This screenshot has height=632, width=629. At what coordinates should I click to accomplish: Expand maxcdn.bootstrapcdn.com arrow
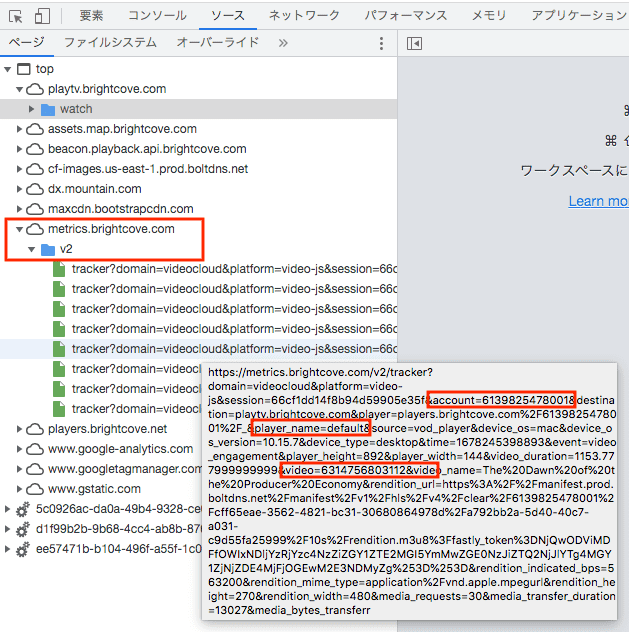[x=19, y=209]
